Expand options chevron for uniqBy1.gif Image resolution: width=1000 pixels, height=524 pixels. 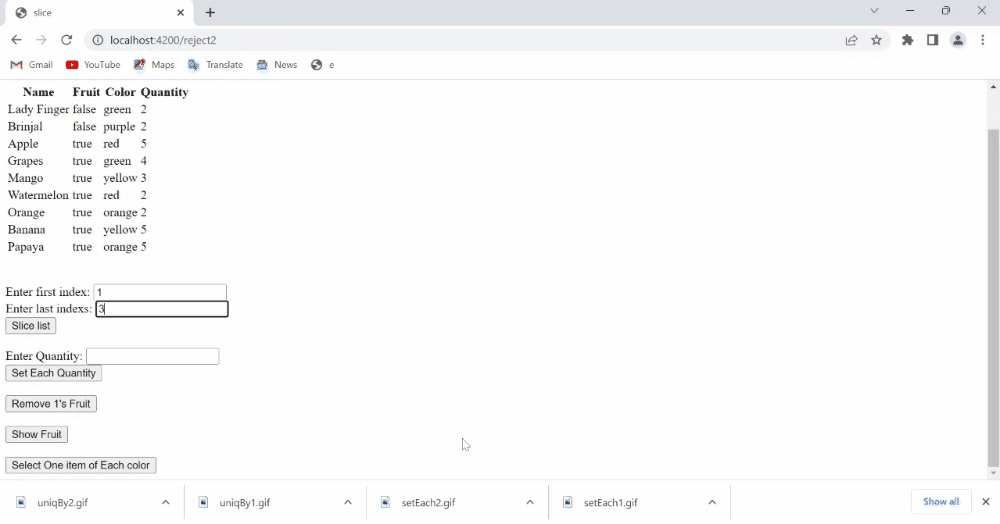[x=348, y=502]
